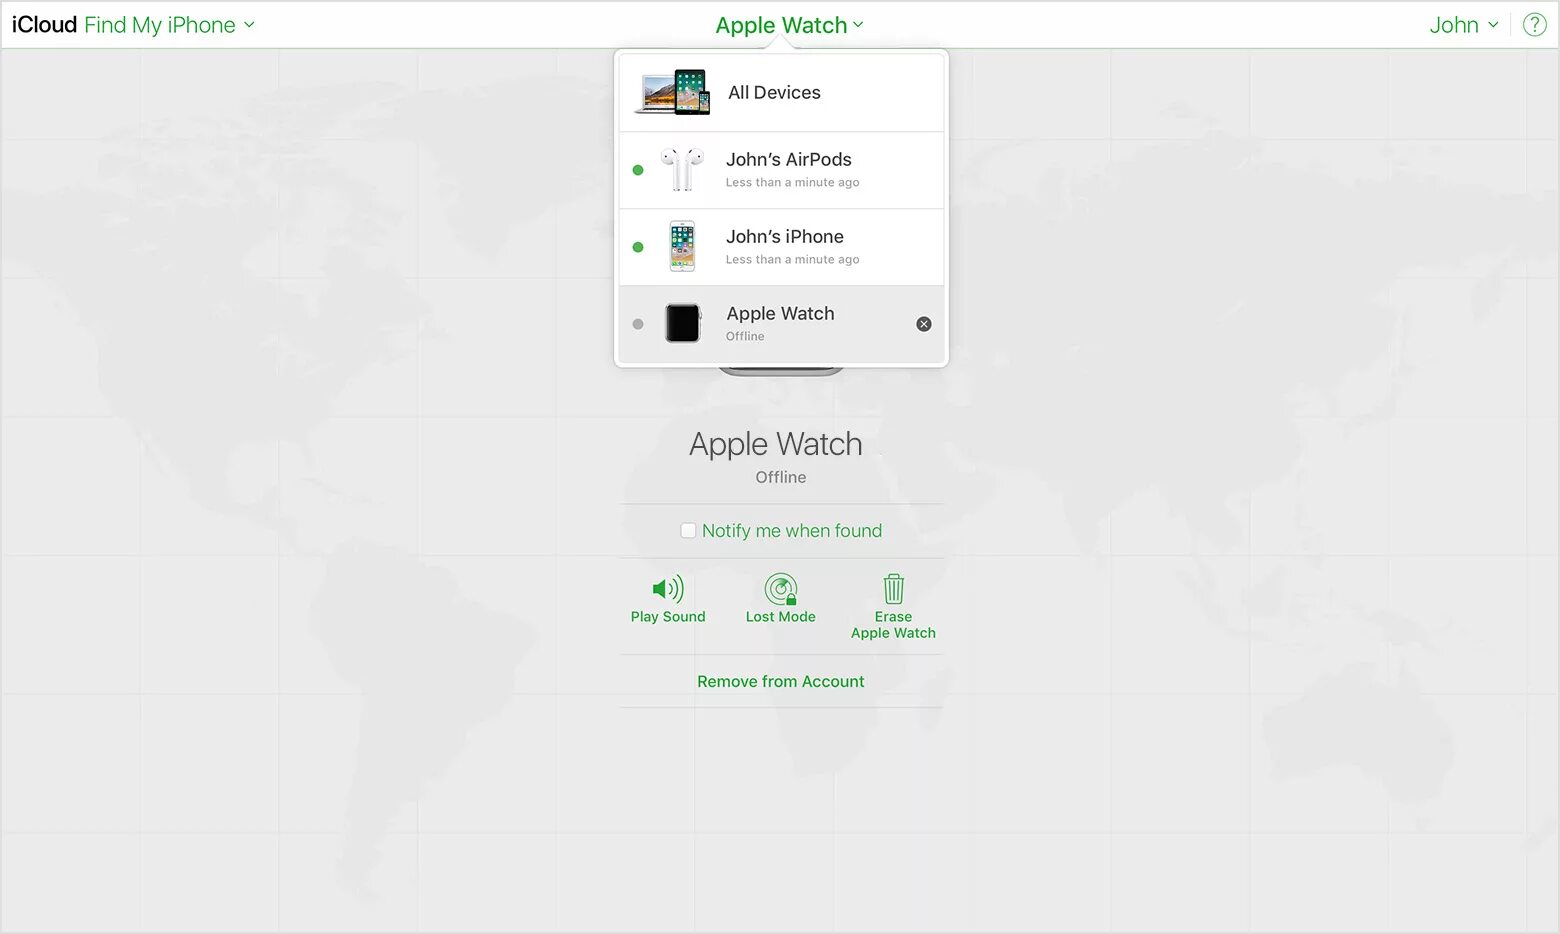Click the green status dot beside John's AirPods

click(638, 170)
